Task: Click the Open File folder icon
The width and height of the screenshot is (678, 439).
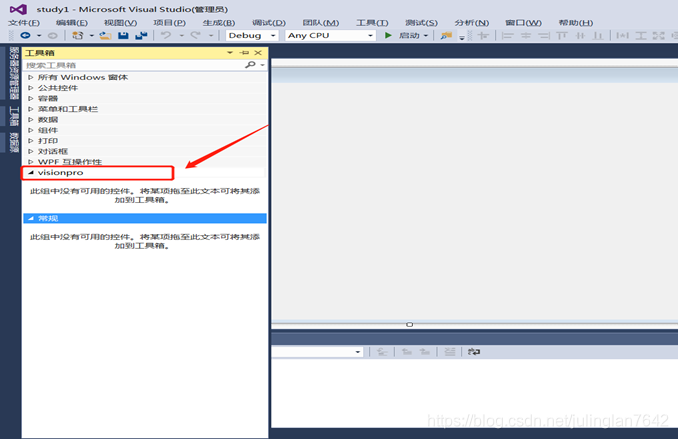Action: [x=105, y=35]
